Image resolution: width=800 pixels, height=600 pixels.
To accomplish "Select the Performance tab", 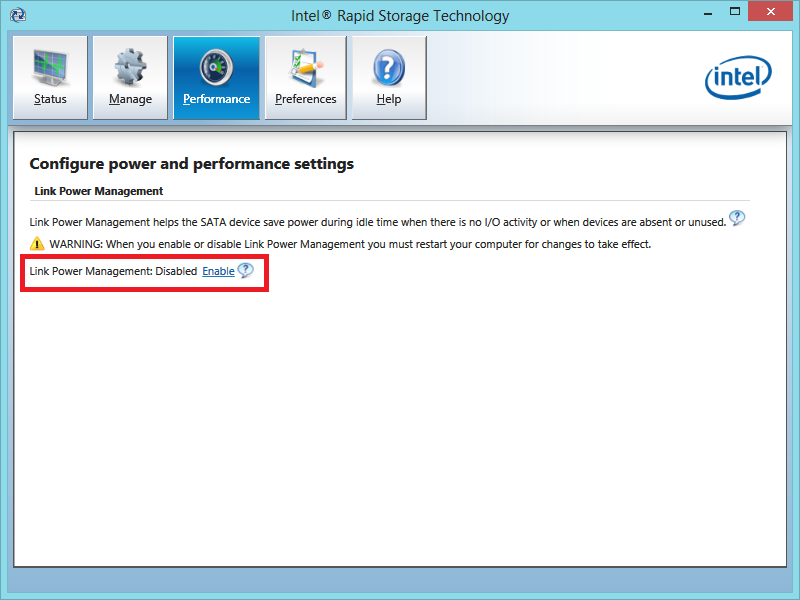I will pyautogui.click(x=216, y=78).
